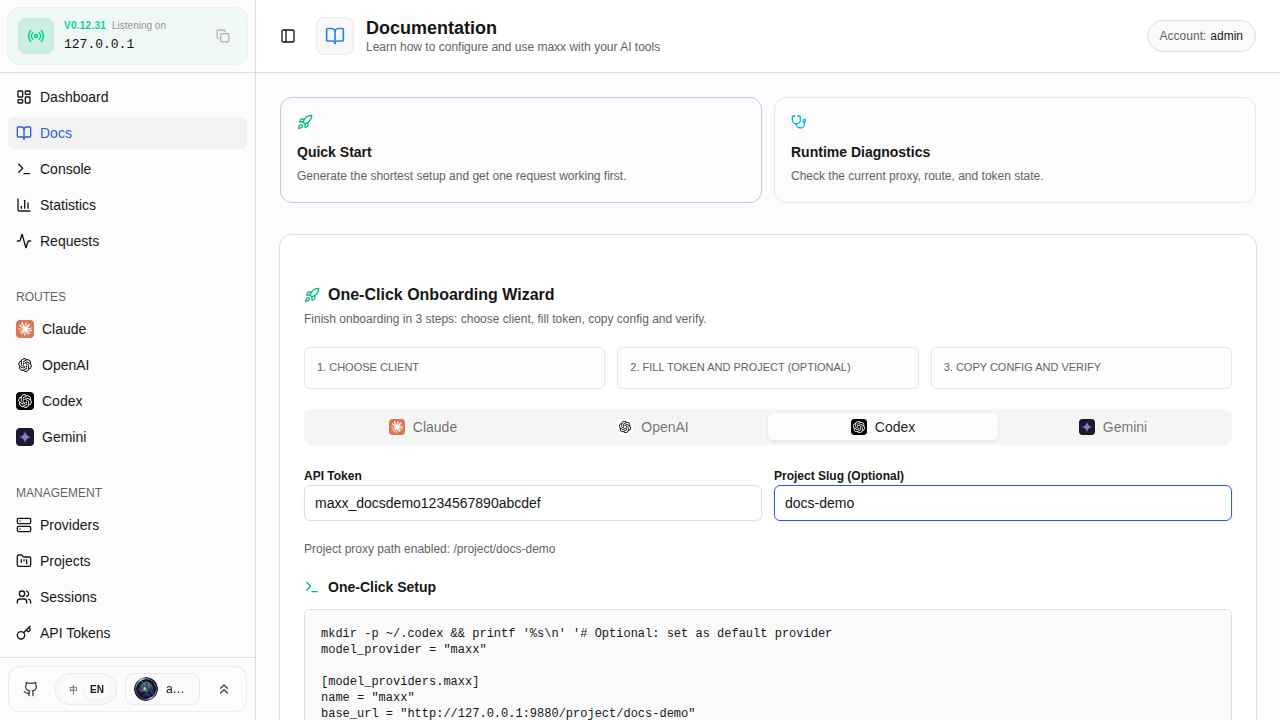Click the API Tokens key icon
This screenshot has height=720, width=1280.
(24, 633)
